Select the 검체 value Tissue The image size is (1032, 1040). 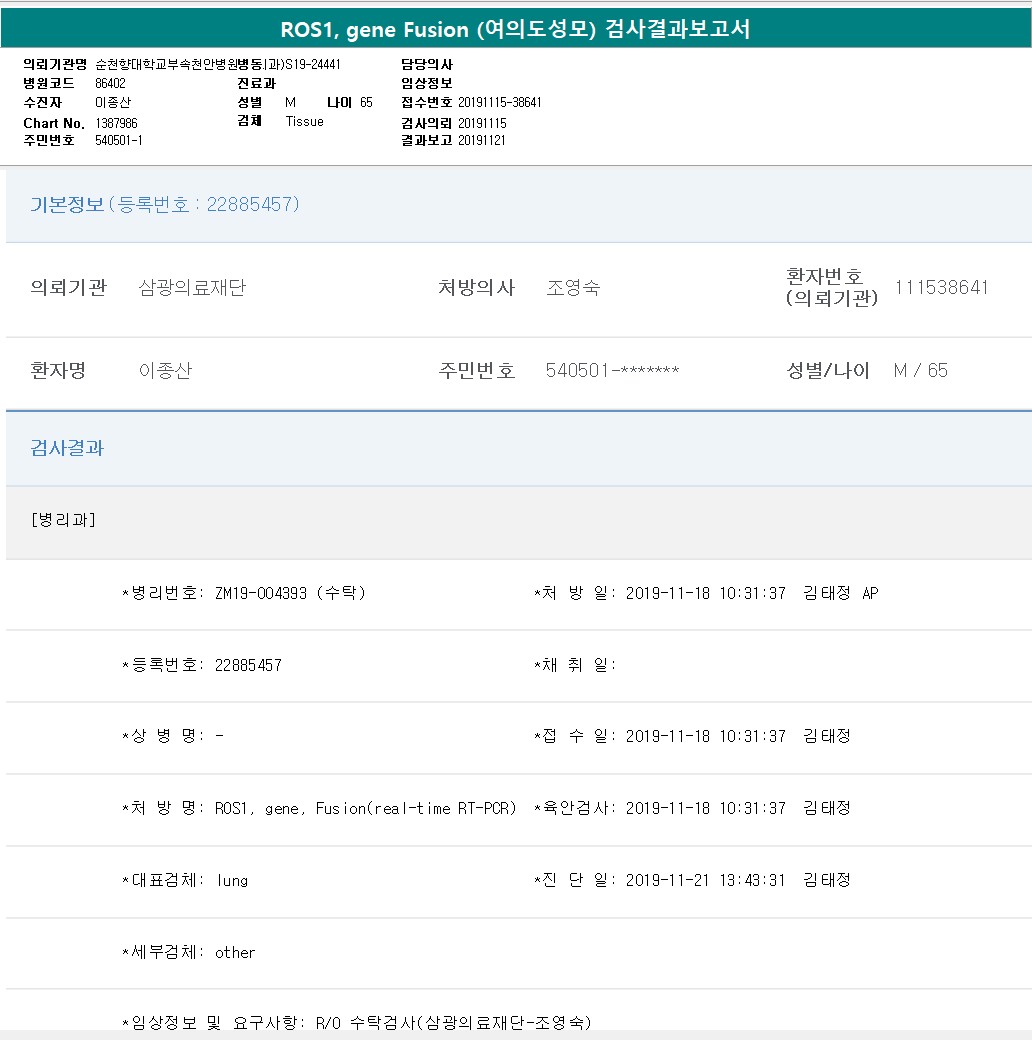coord(304,122)
